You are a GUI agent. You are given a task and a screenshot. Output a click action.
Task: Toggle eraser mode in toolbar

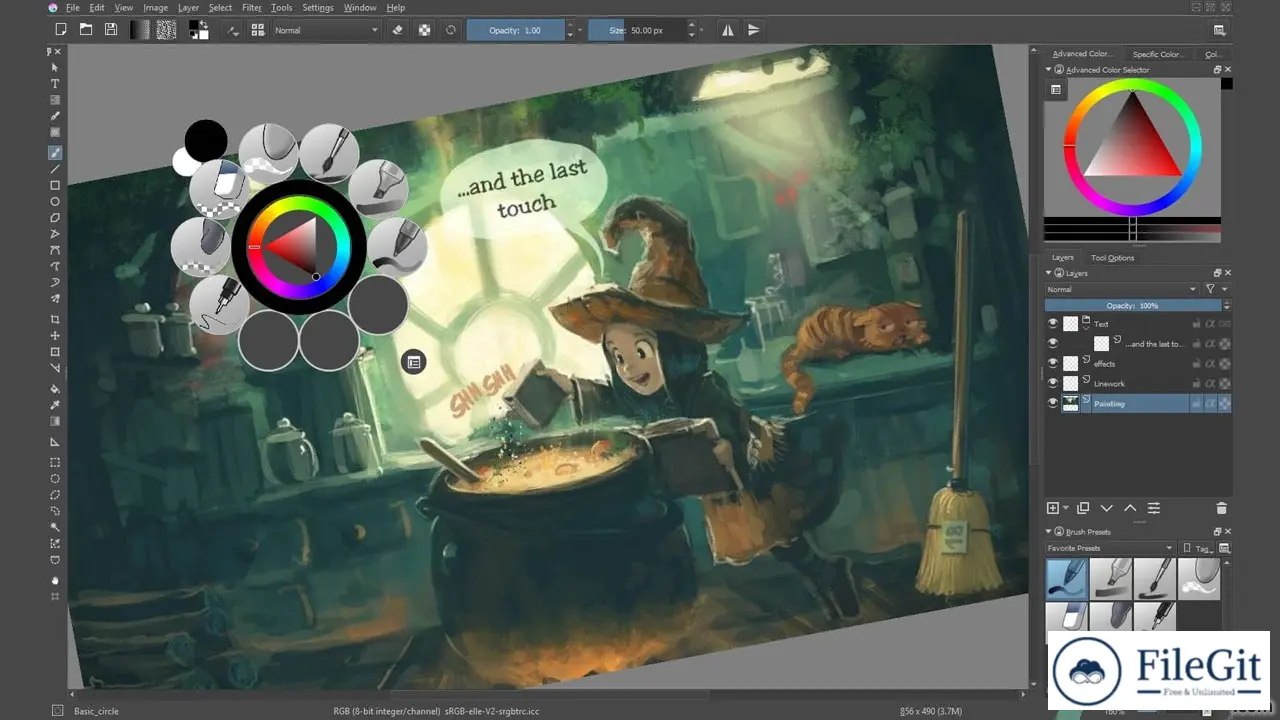tap(398, 30)
